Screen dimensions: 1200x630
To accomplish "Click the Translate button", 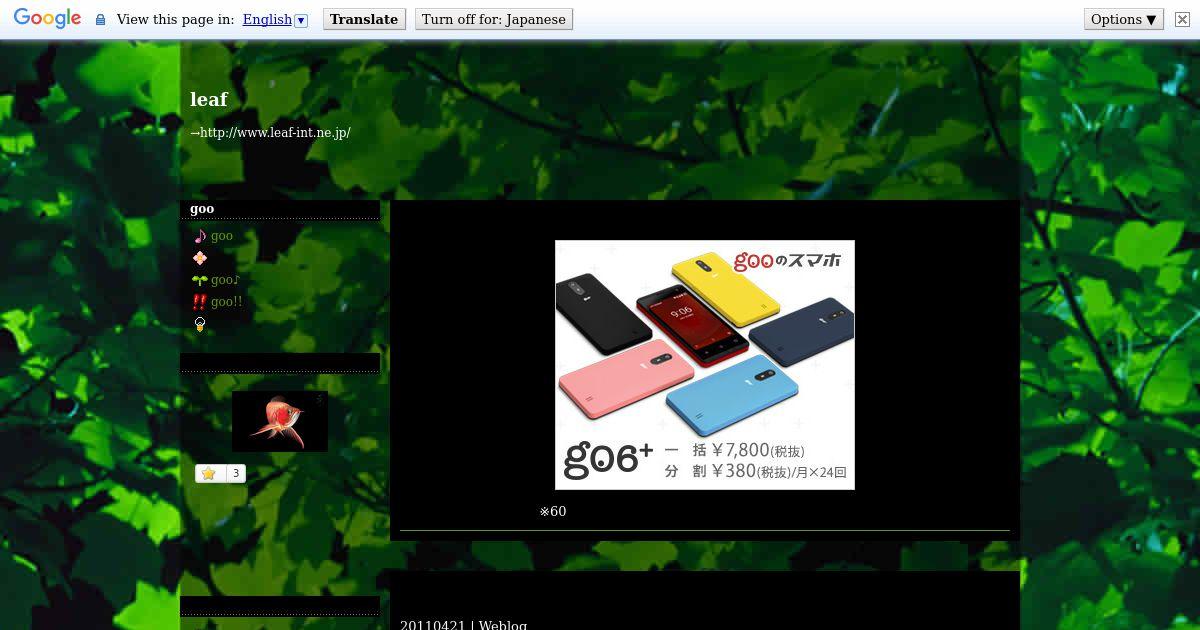I will [364, 19].
